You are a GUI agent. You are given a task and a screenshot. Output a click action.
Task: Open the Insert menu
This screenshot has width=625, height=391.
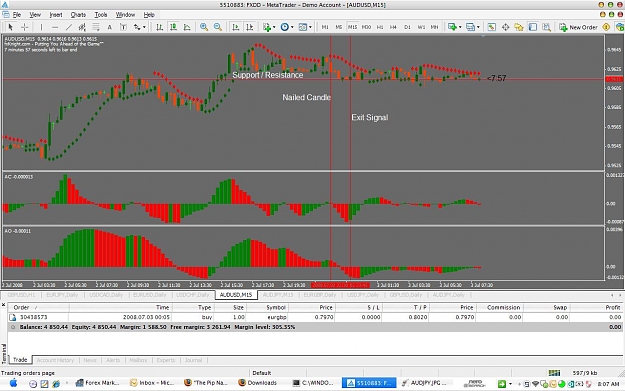tap(56, 15)
